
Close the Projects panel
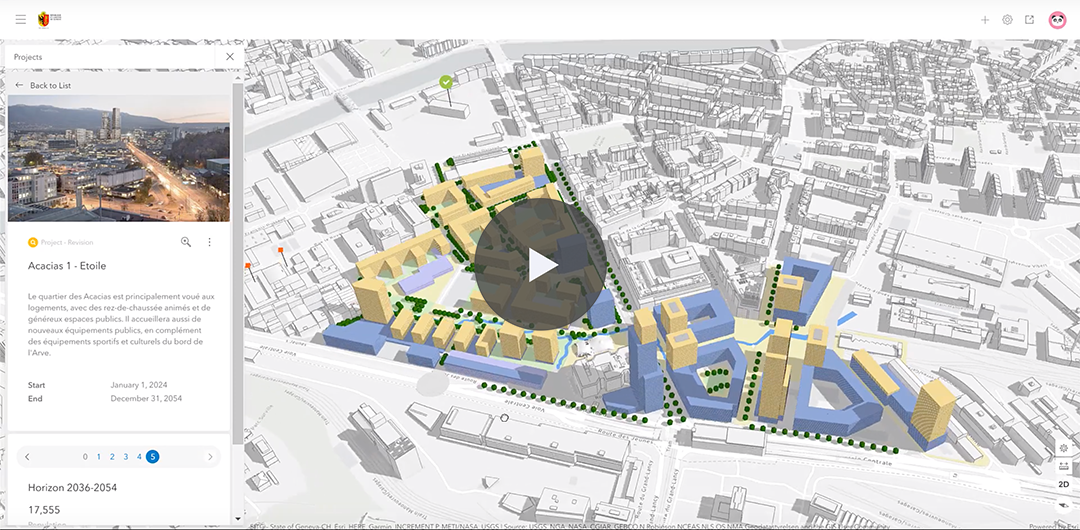[230, 57]
